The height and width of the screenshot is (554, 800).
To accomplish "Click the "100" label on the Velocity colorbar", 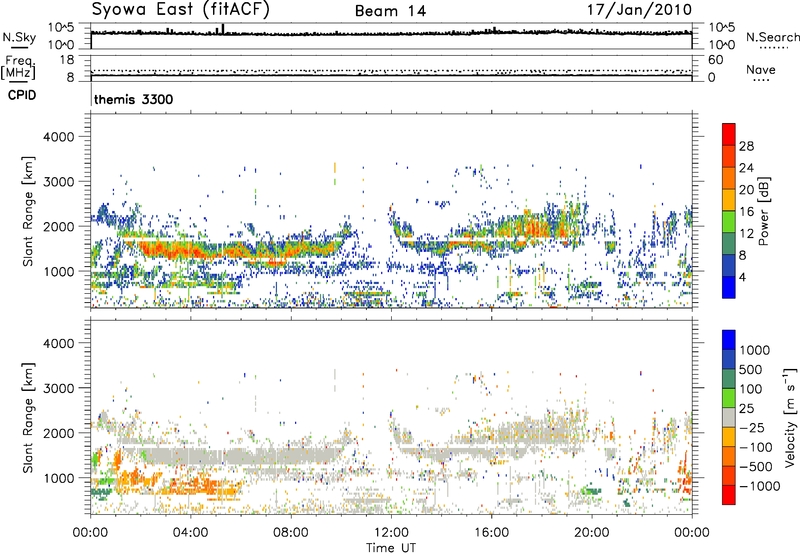I will [x=751, y=389].
